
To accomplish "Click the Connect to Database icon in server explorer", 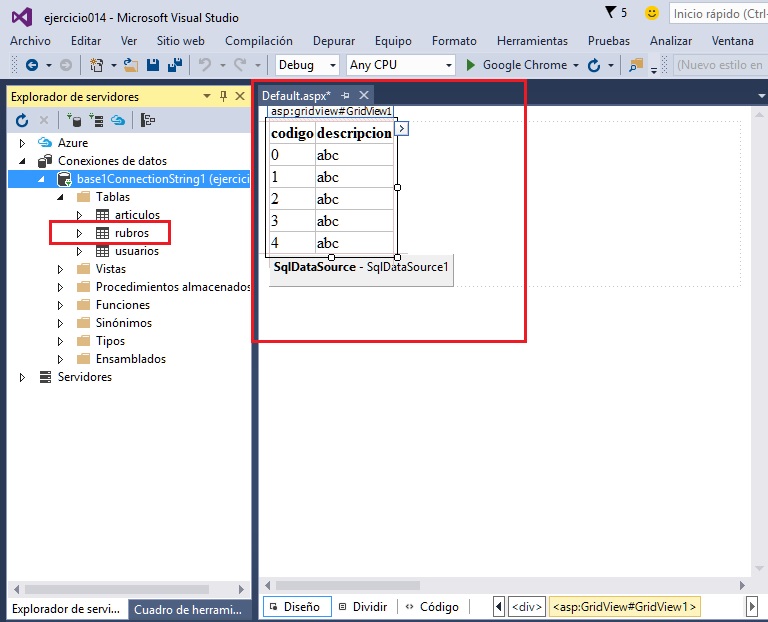I will pos(74,120).
